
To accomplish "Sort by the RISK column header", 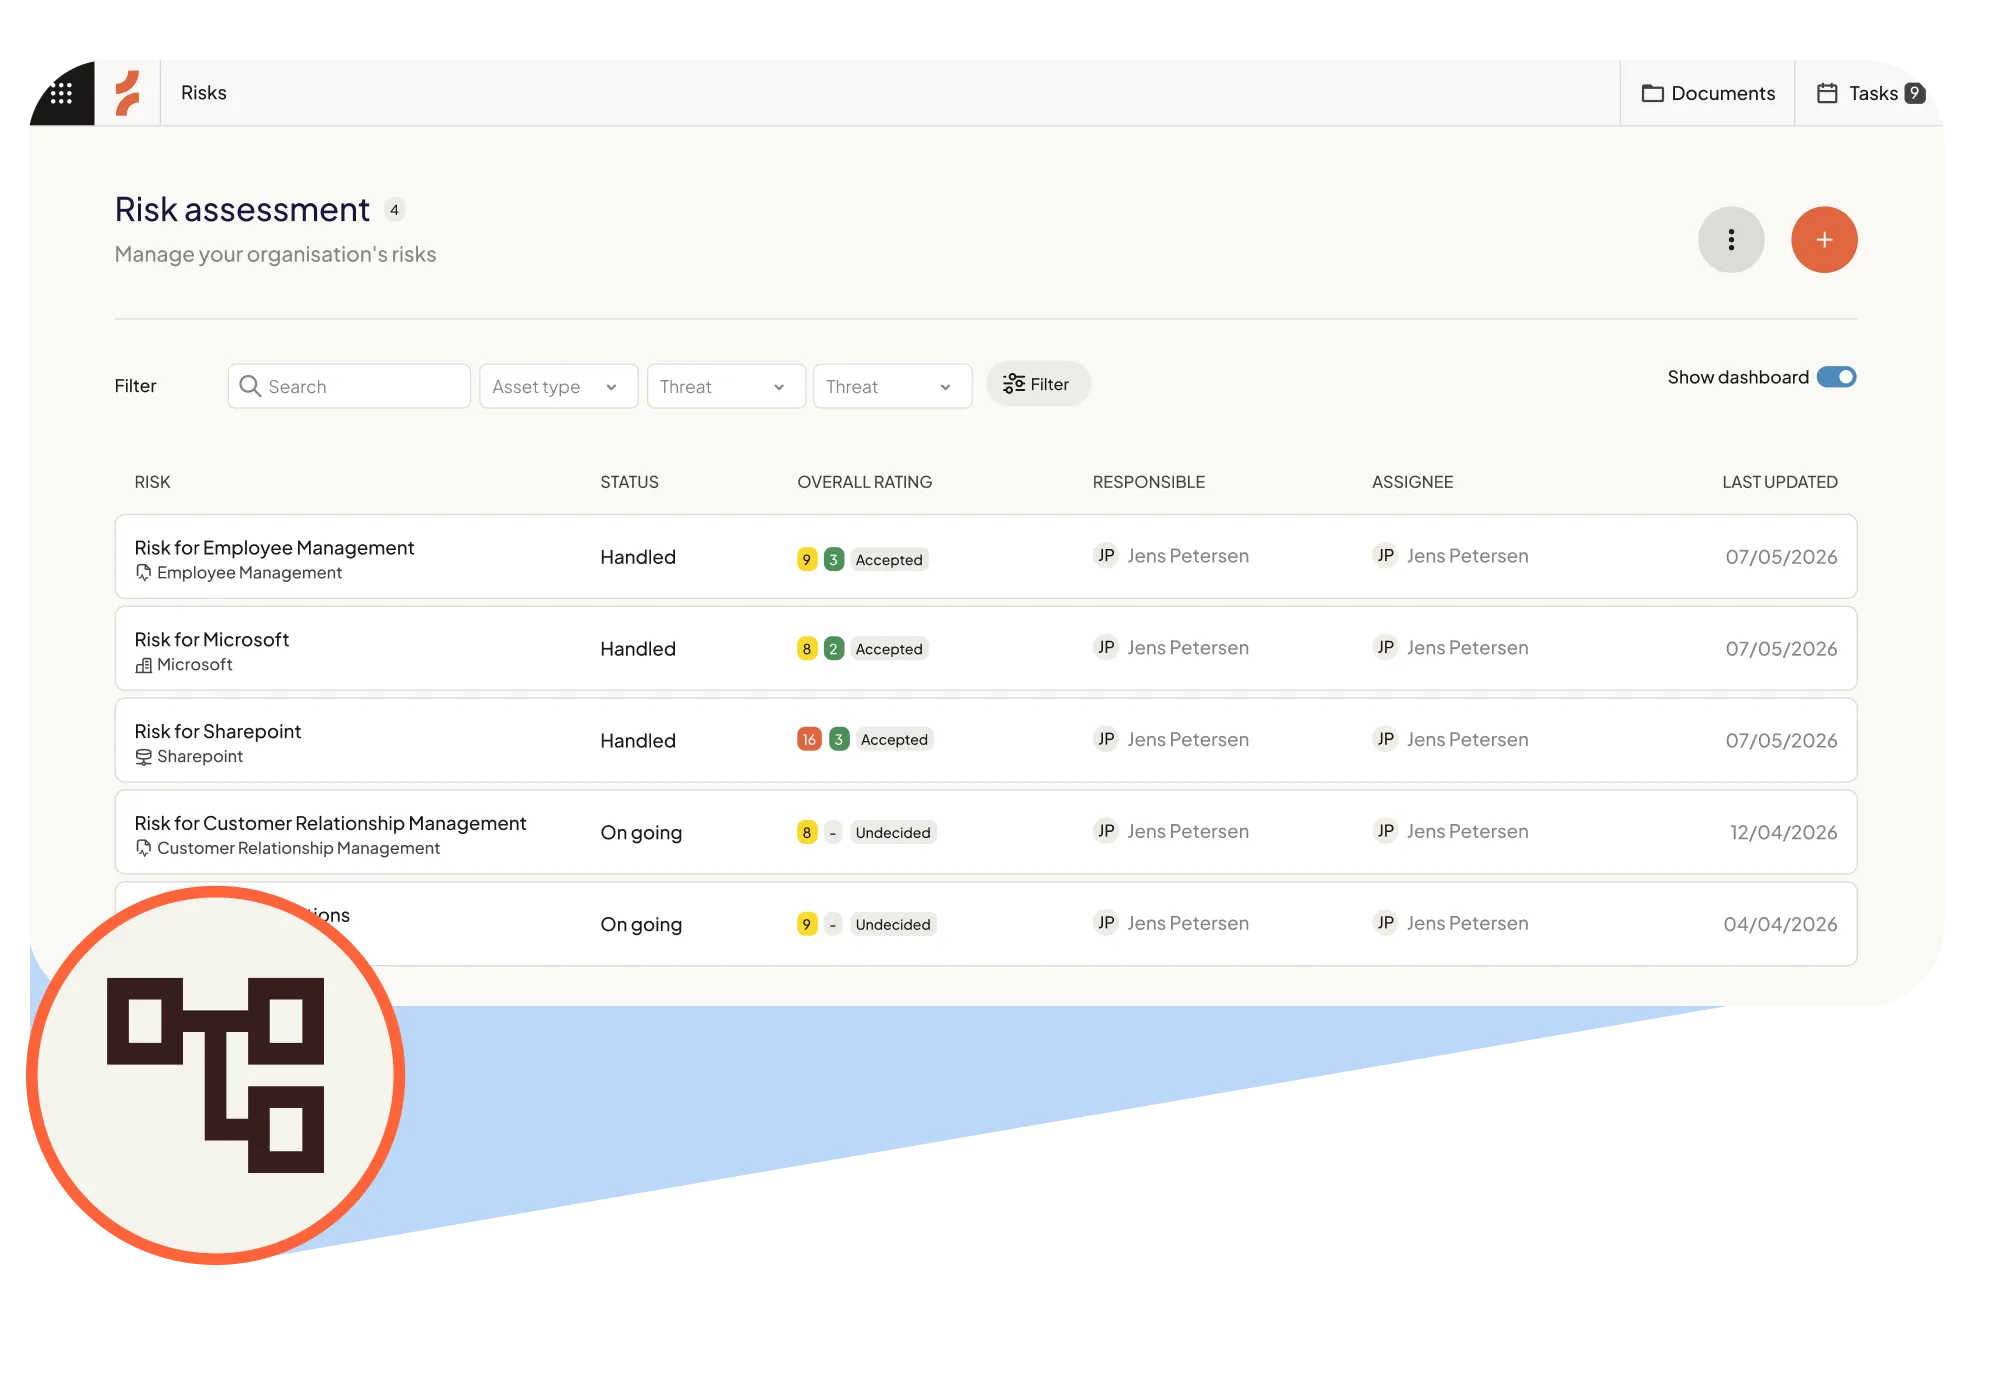I will pos(152,482).
